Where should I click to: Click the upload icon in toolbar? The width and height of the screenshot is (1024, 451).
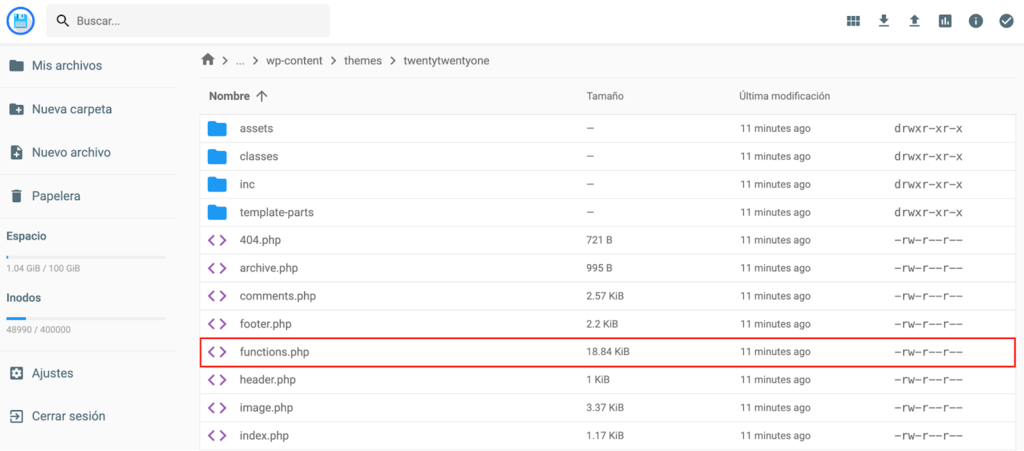[914, 21]
